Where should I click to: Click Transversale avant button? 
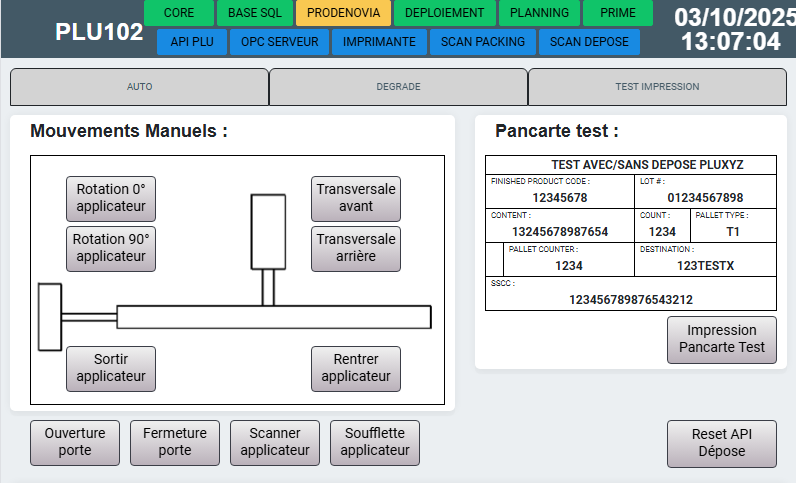click(356, 198)
